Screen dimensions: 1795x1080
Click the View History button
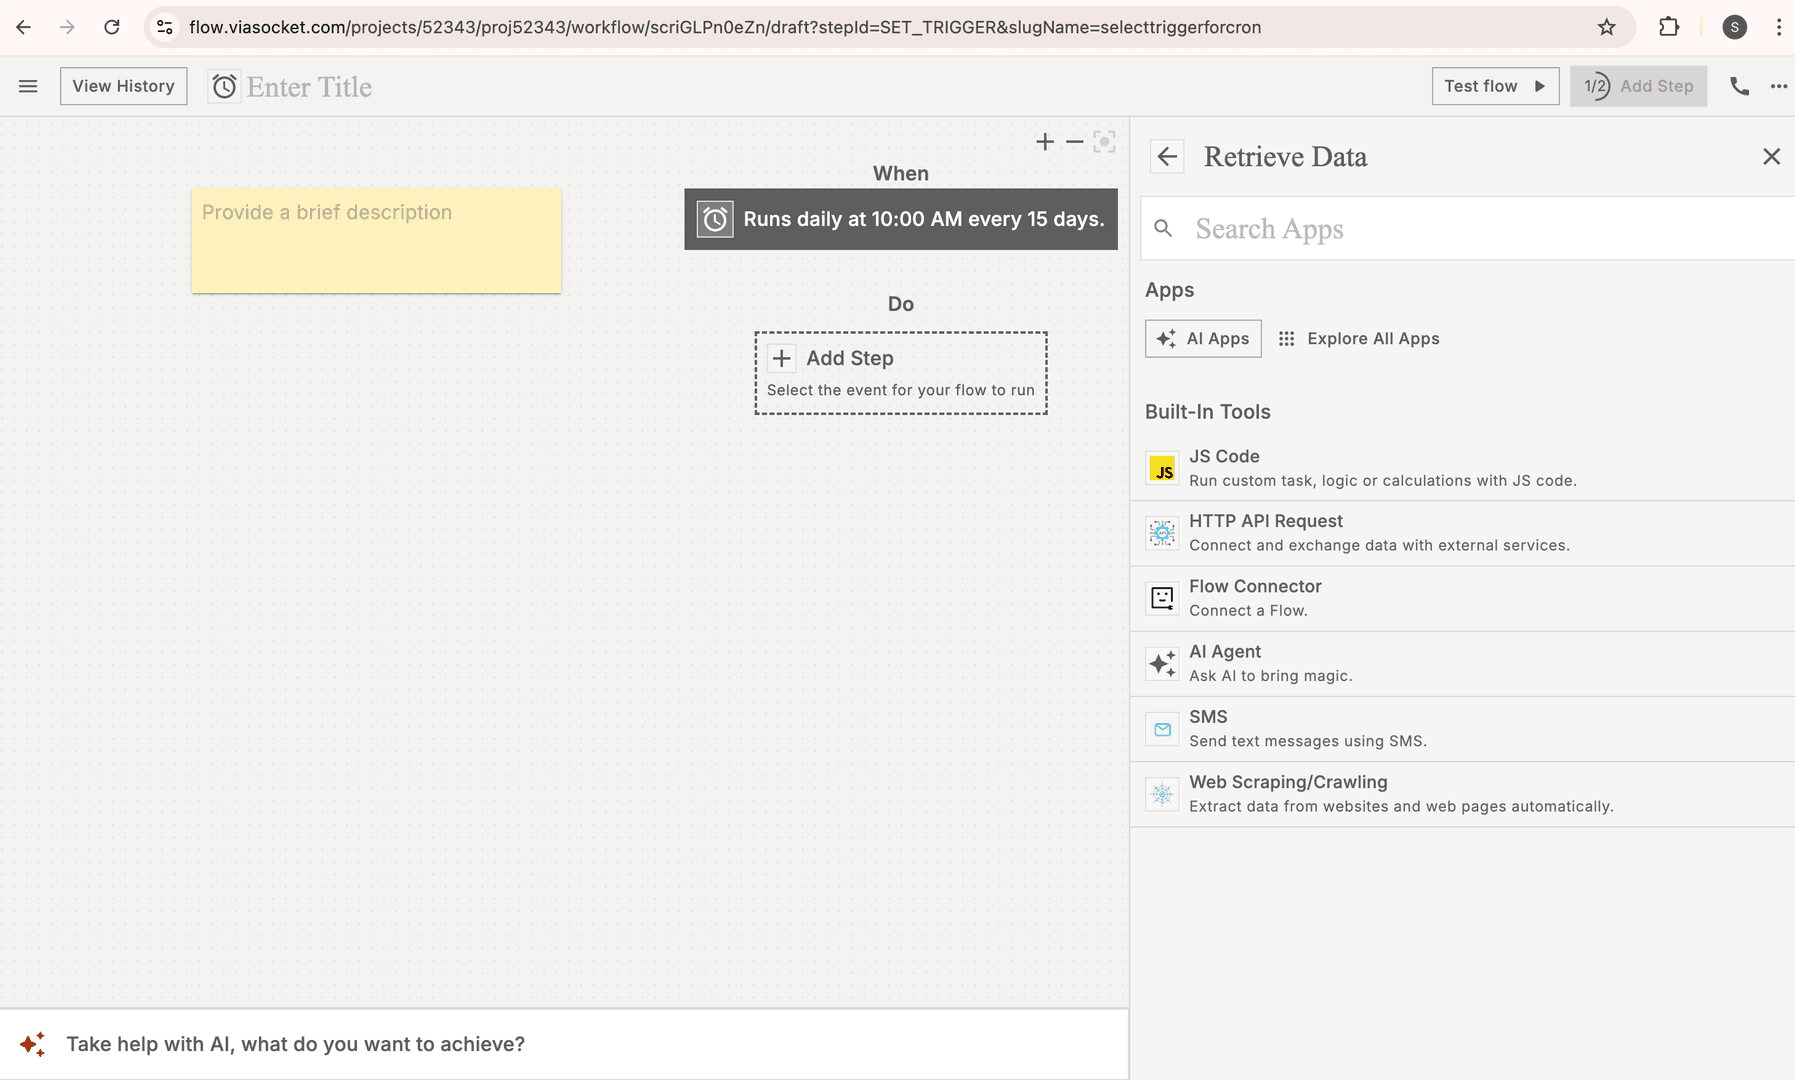pyautogui.click(x=123, y=87)
